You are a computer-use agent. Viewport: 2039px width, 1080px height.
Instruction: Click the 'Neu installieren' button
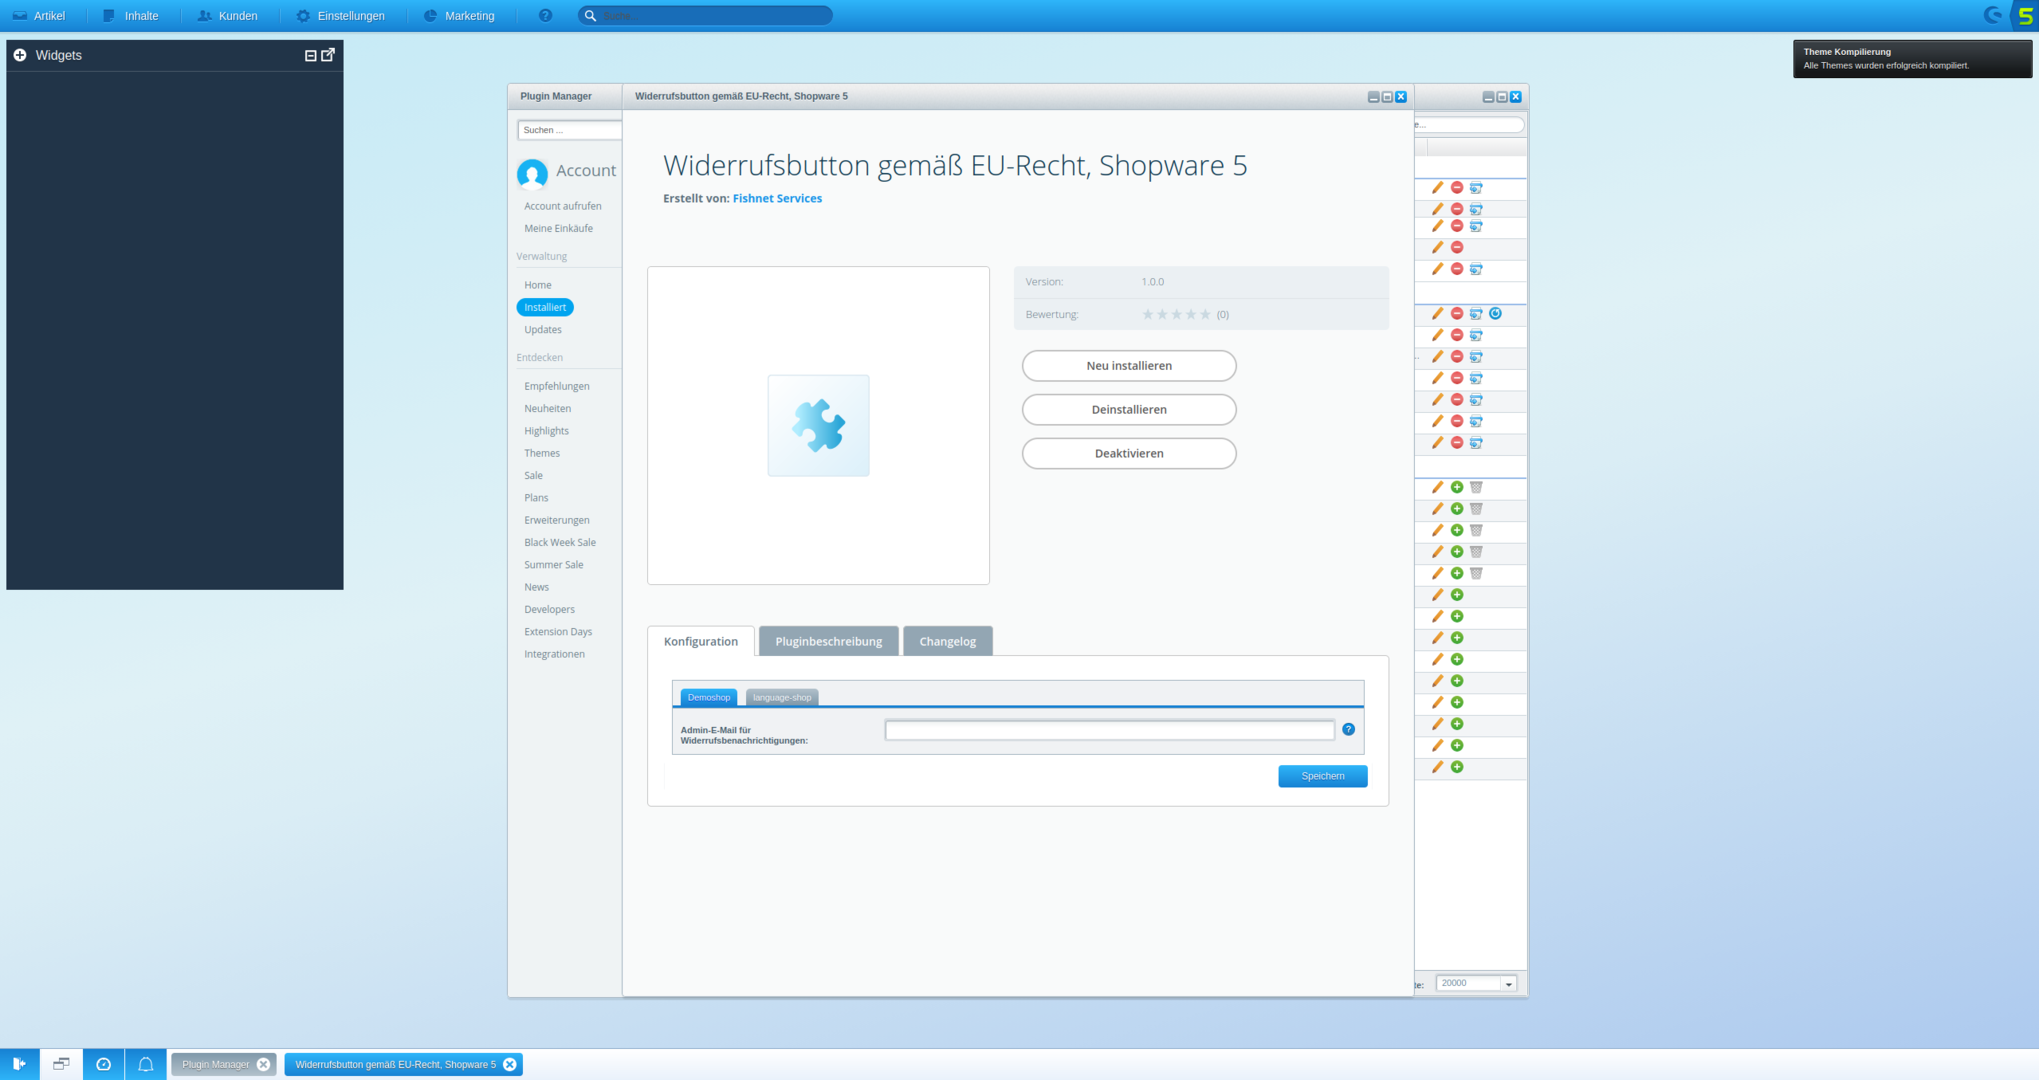tap(1129, 366)
